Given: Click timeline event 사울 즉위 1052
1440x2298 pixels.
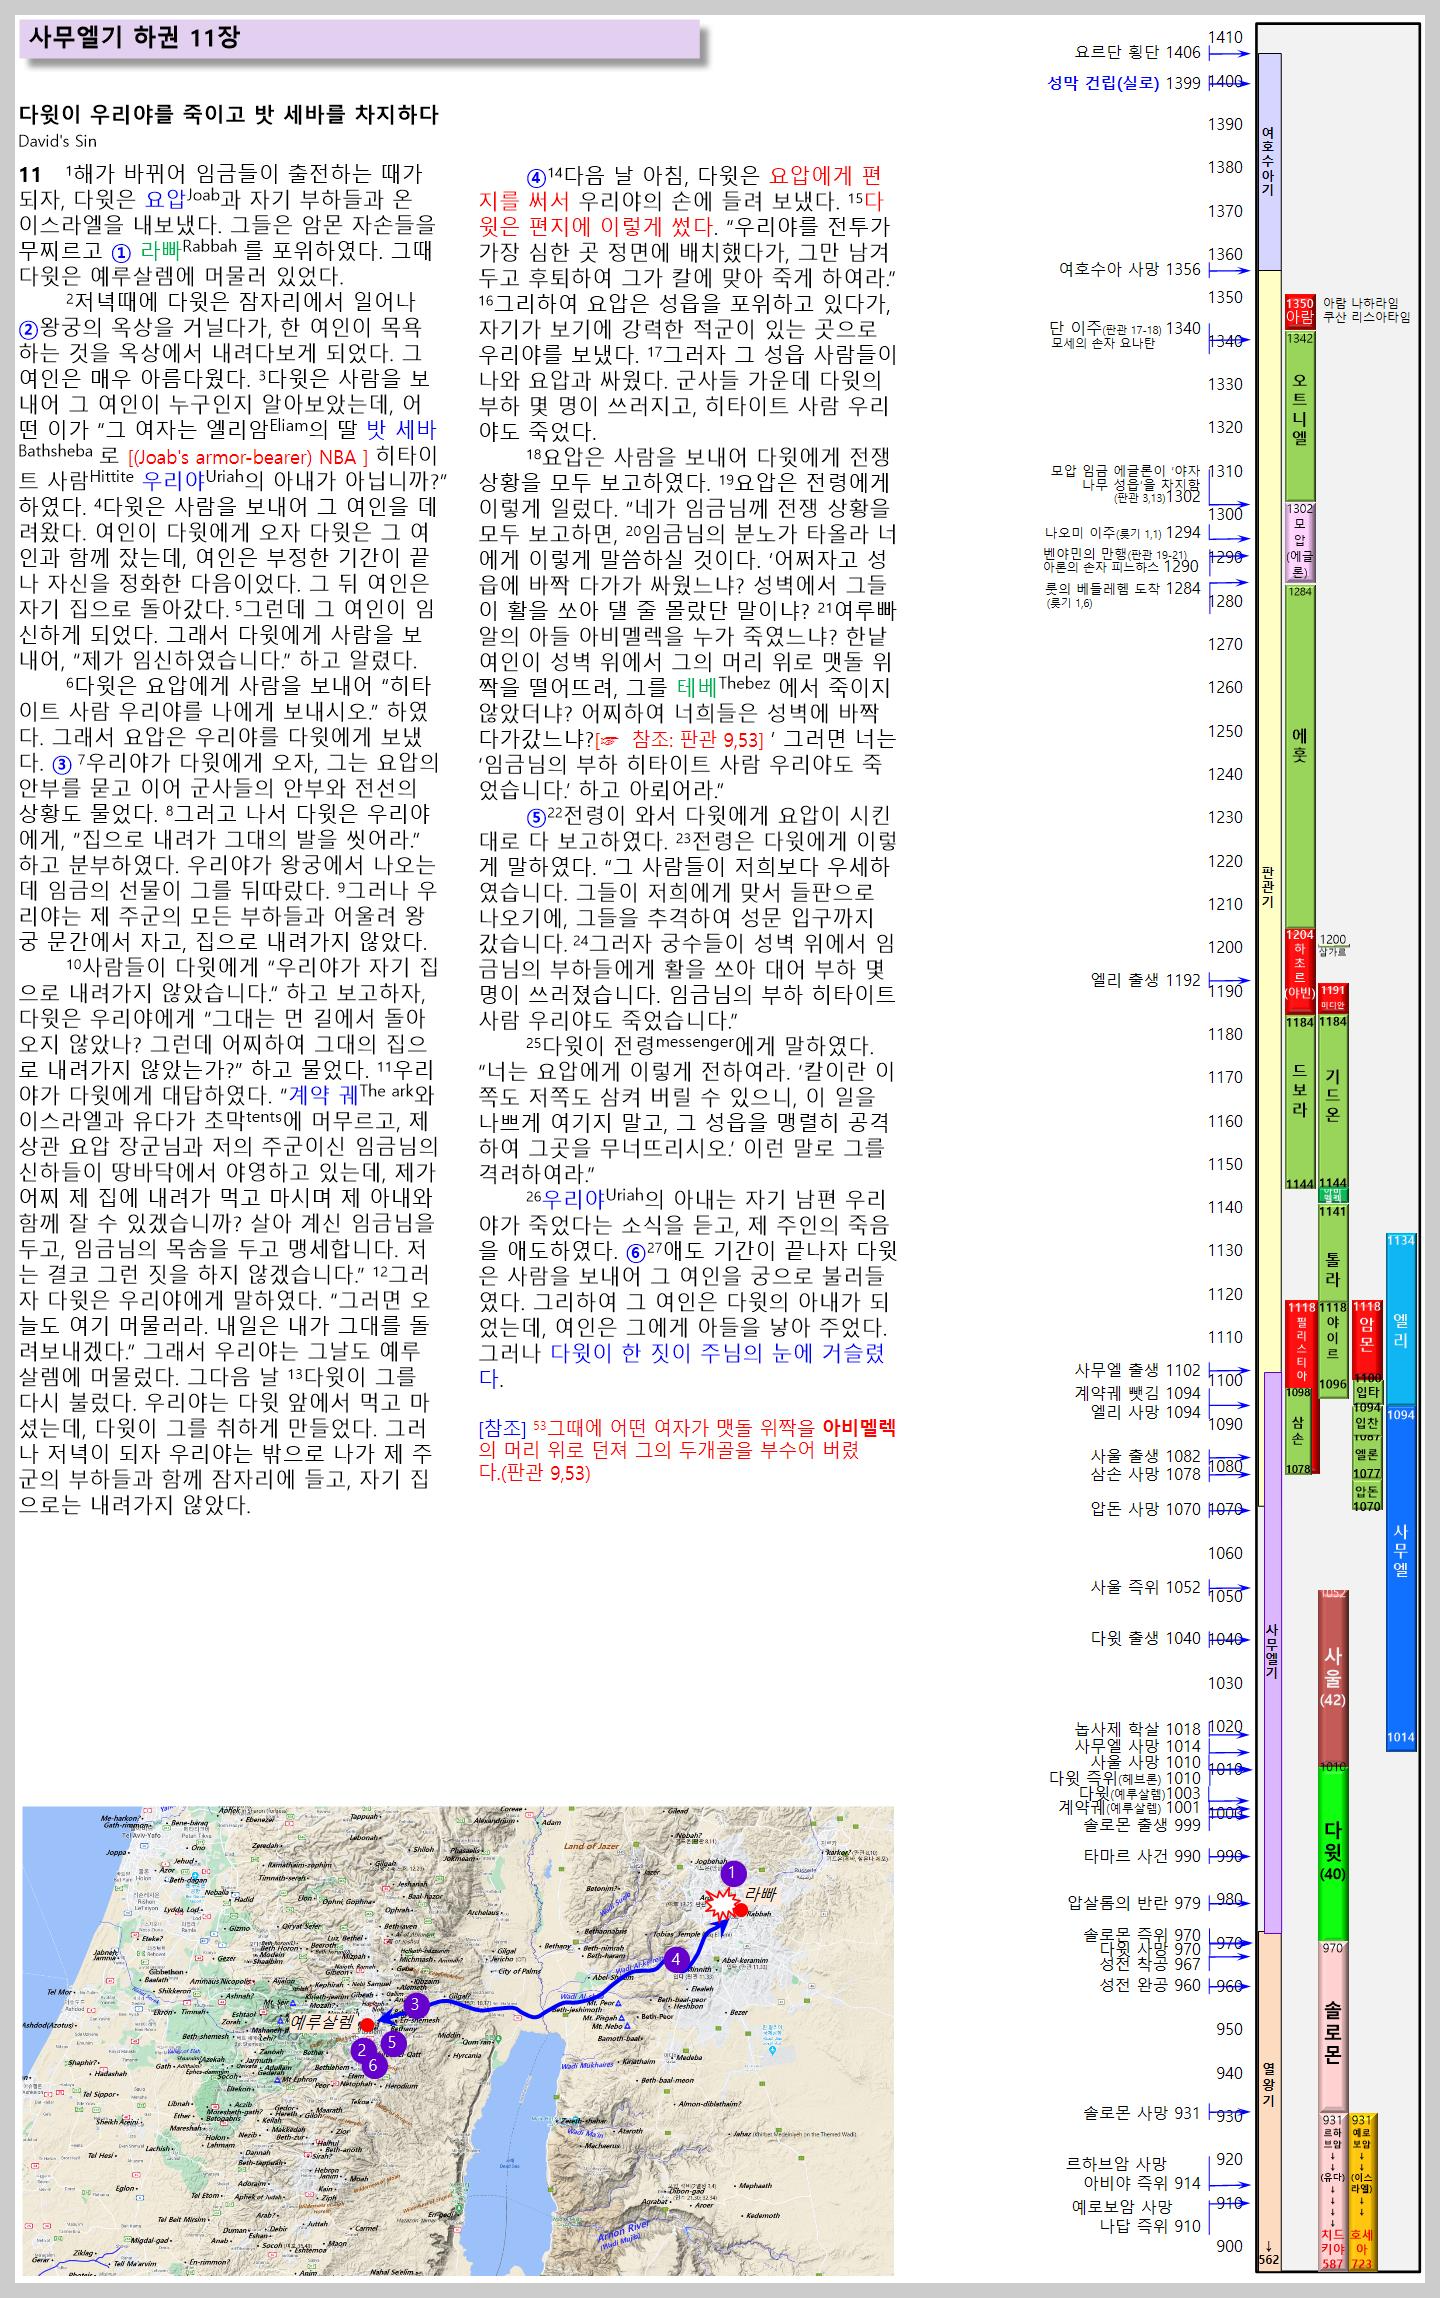Looking at the screenshot, I should tap(1146, 1587).
